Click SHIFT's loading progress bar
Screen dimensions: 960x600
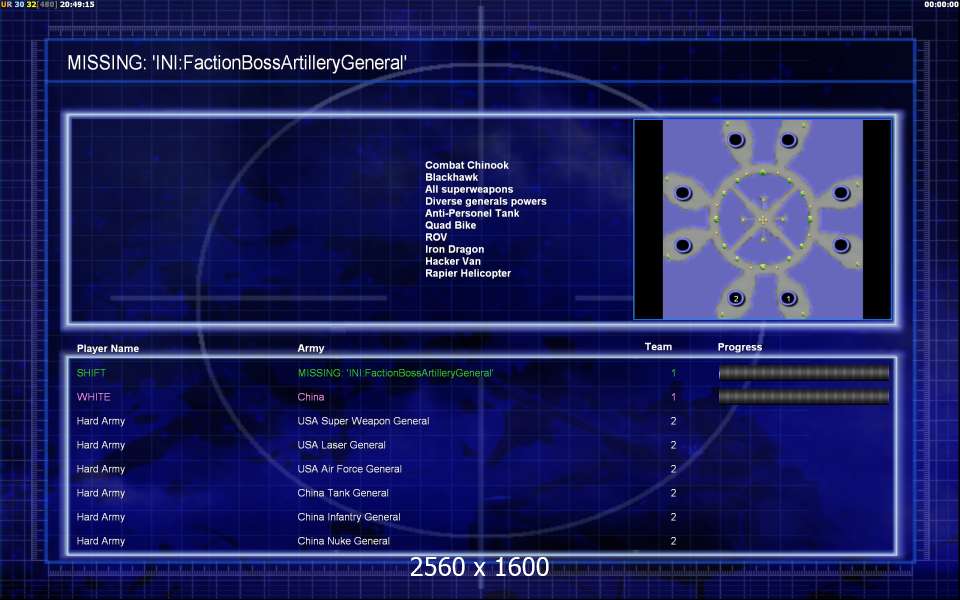pos(803,372)
